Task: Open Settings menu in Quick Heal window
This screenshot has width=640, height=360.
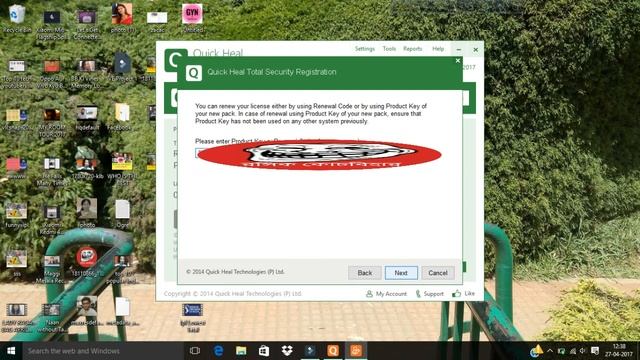Action: point(364,49)
